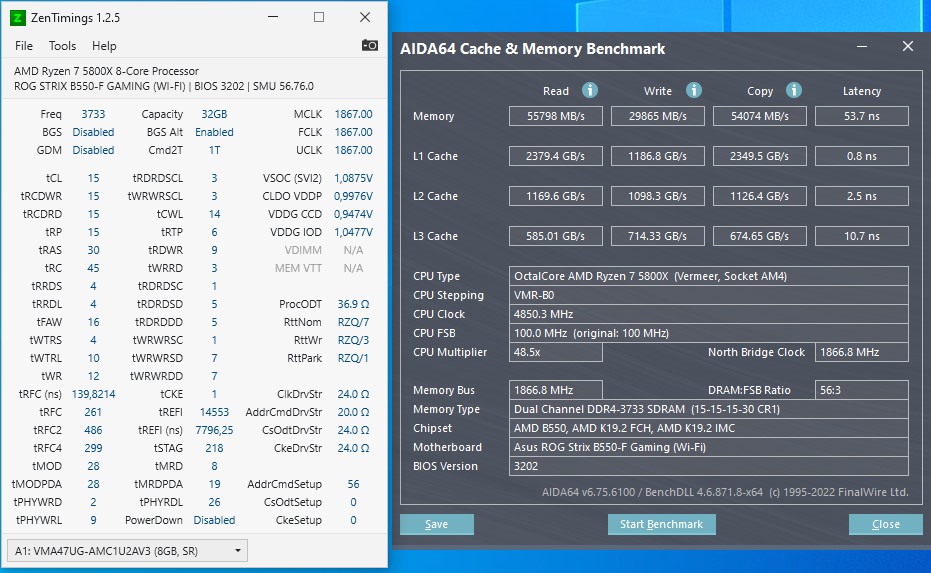931x573 pixels.
Task: Click the CPU Type OctalCore AMD Ryzen field
Action: [708, 276]
